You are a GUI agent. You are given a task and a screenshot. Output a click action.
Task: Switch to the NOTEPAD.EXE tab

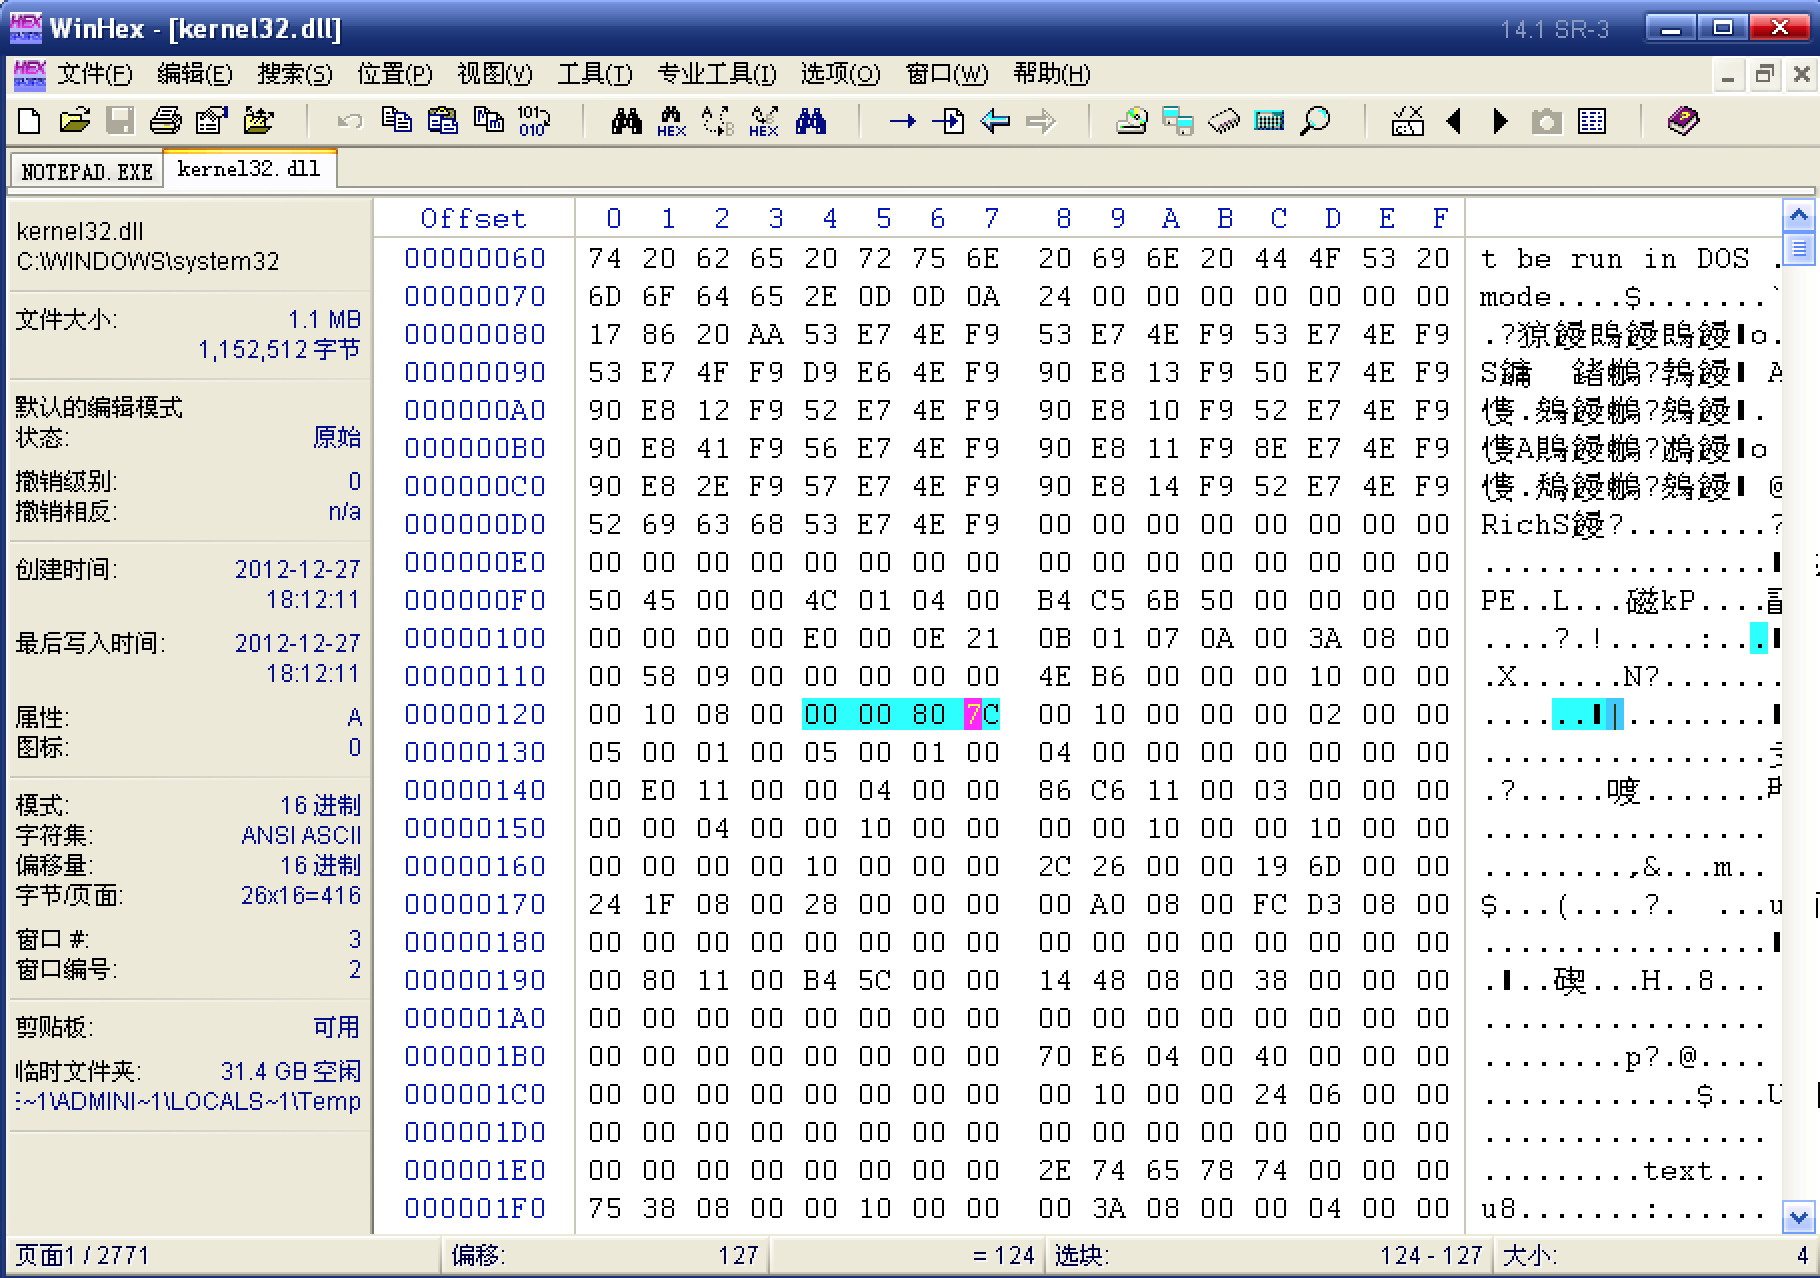pyautogui.click(x=84, y=169)
